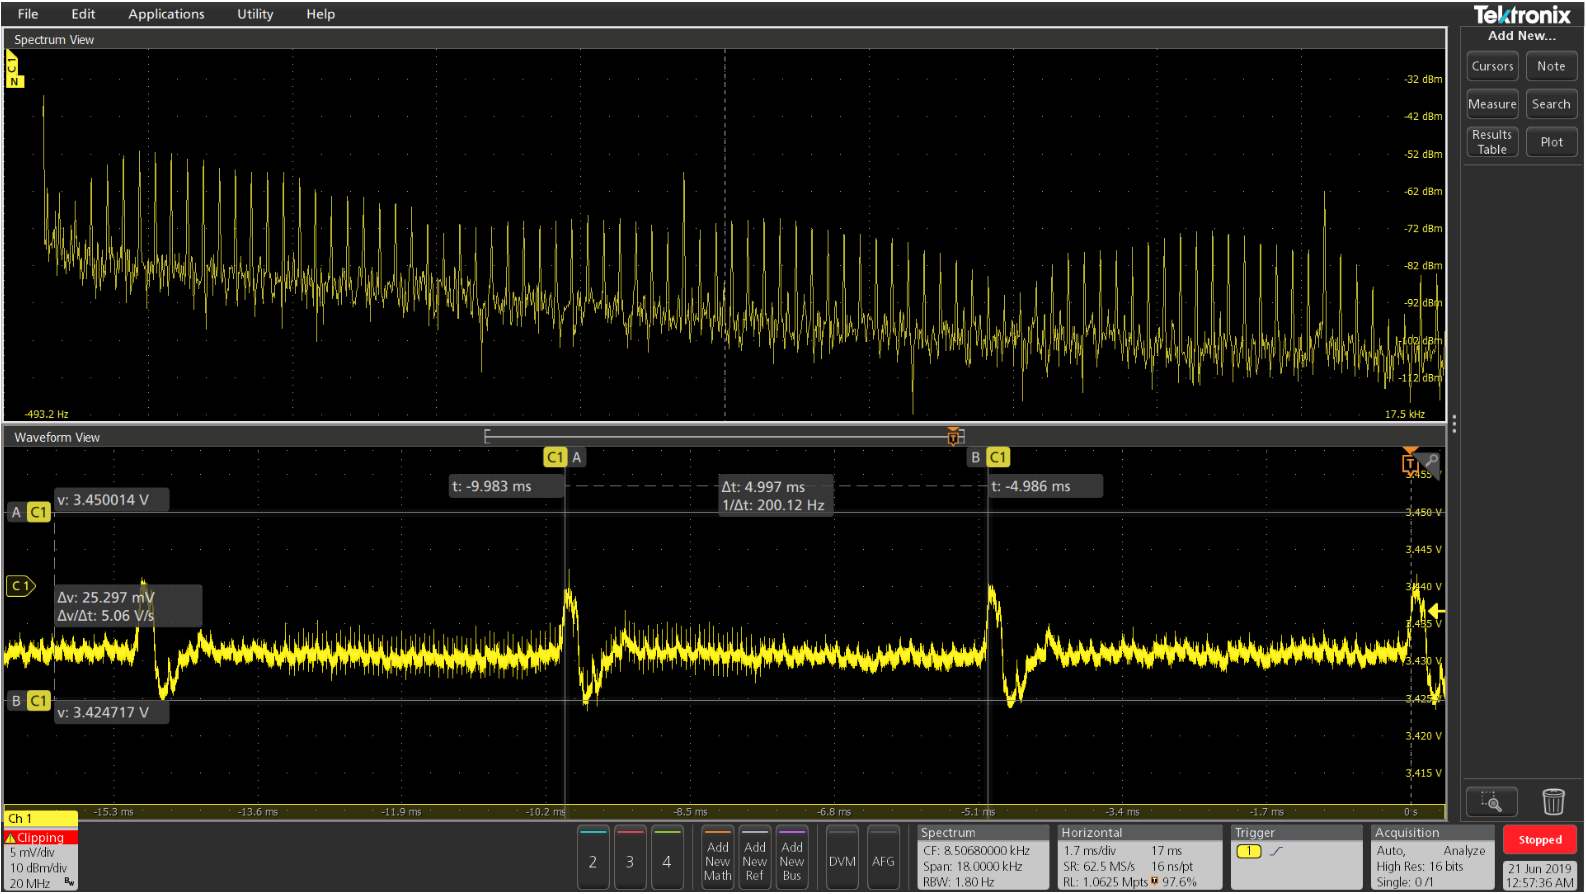Click the trigger position T marker
This screenshot has height=894, width=1586.
coord(1409,462)
